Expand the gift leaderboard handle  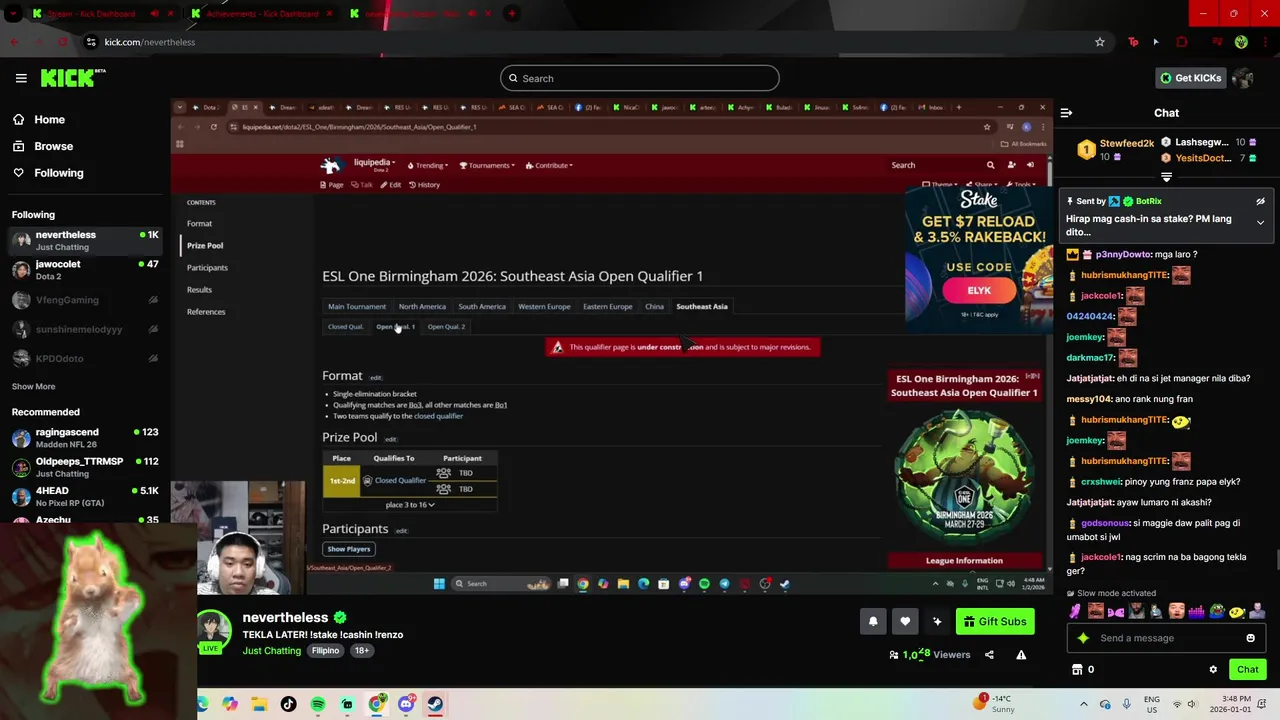coord(1166,177)
